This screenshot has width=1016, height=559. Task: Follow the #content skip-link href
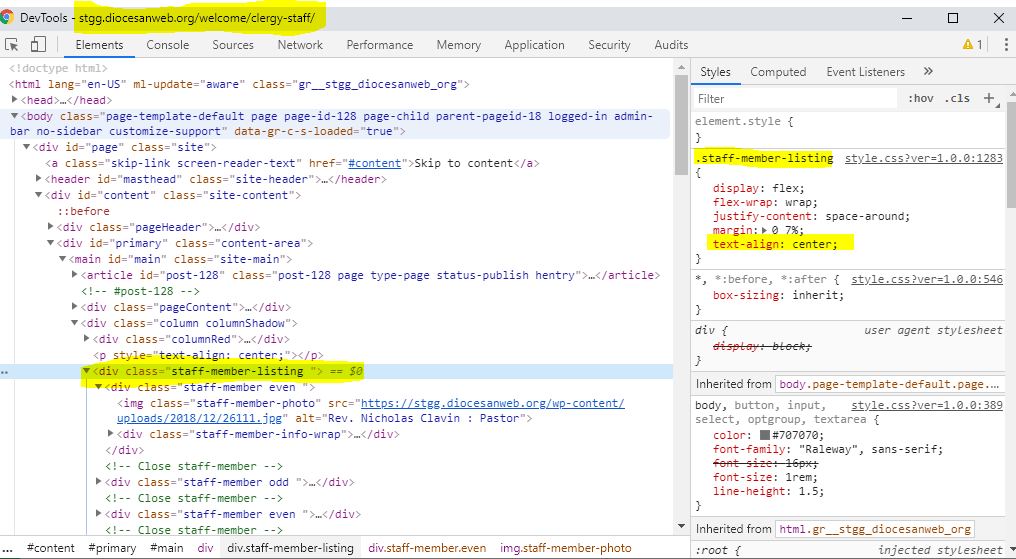coord(375,163)
